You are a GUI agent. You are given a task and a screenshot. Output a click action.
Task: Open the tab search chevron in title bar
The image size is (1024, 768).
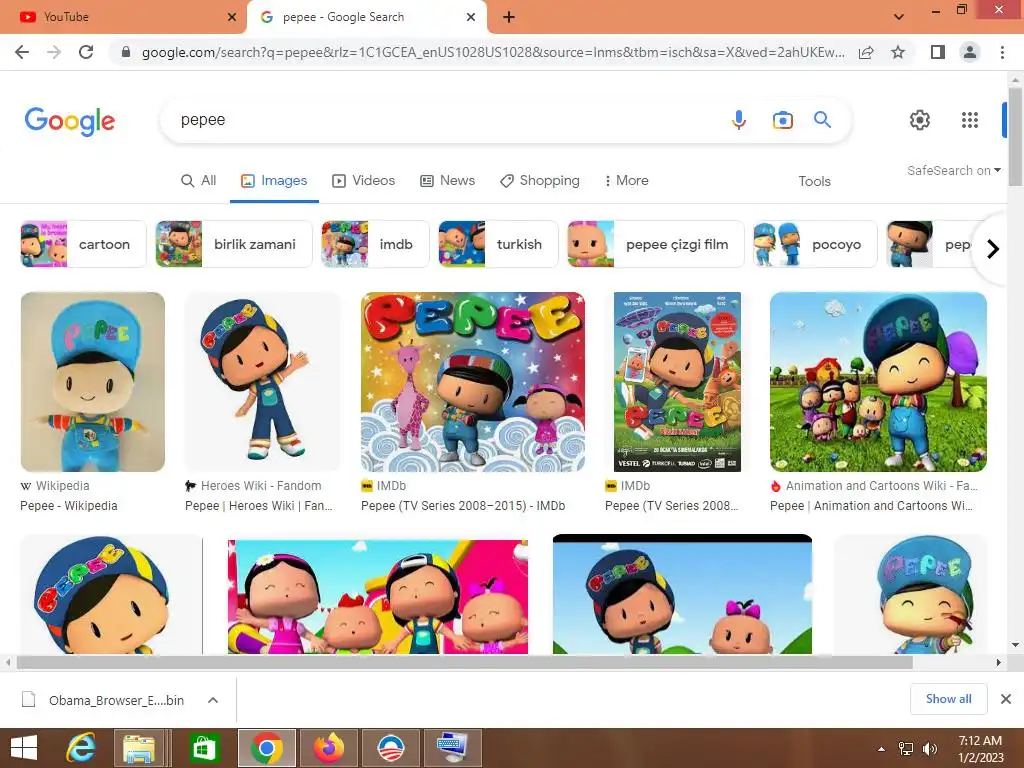coord(899,17)
